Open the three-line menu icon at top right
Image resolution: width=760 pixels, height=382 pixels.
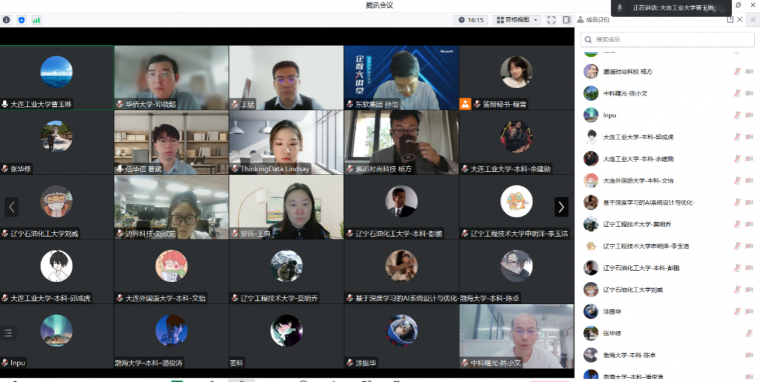pyautogui.click(x=753, y=20)
